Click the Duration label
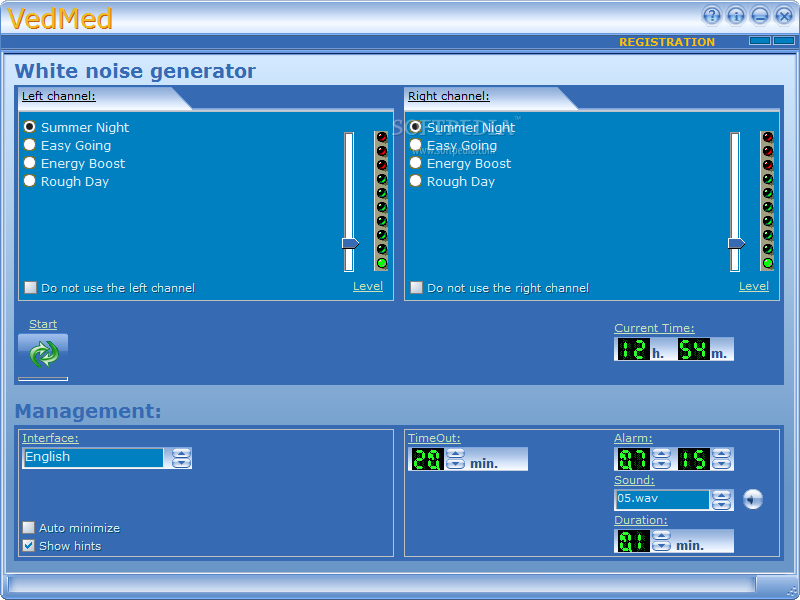The height and width of the screenshot is (600, 800). [641, 520]
